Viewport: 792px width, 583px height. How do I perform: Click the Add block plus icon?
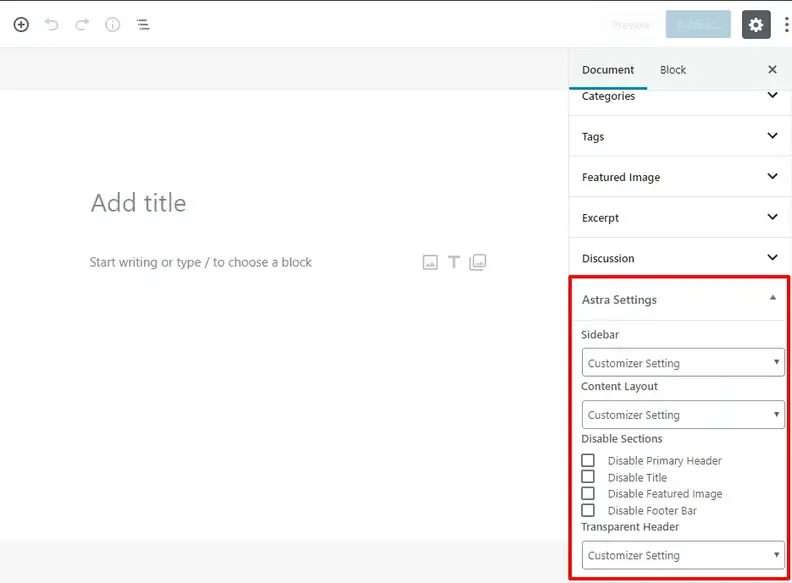[x=21, y=24]
